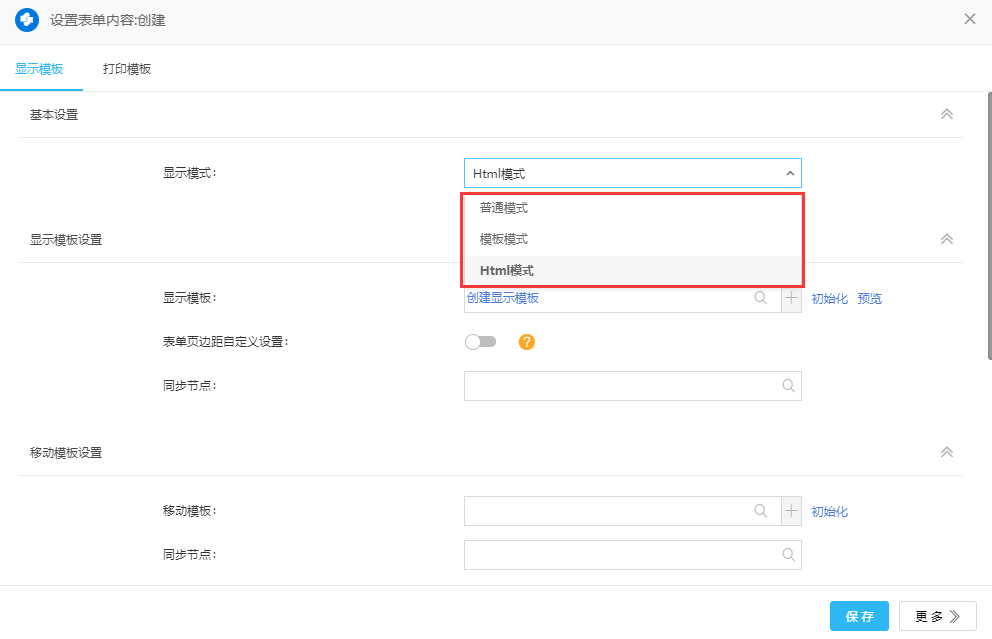Click the plus icon next to 显示模板 field
This screenshot has width=992, height=639.
[x=790, y=298]
